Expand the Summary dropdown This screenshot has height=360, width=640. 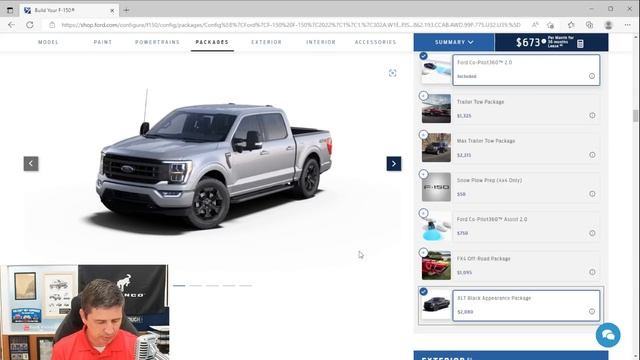pyautogui.click(x=454, y=42)
